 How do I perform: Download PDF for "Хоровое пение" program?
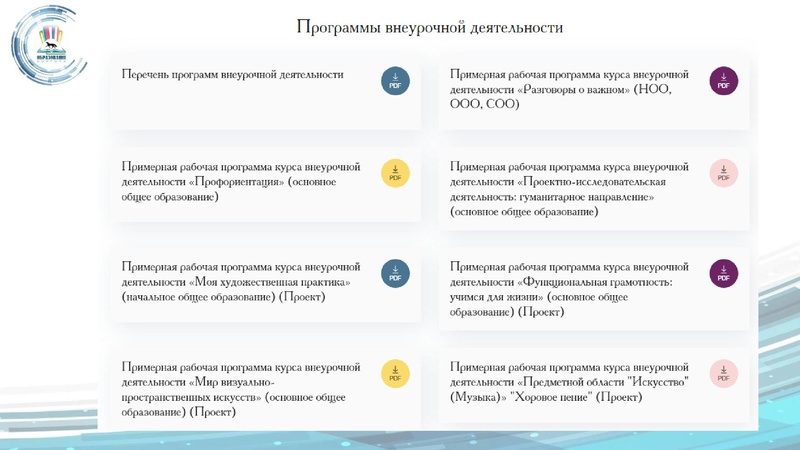(x=723, y=374)
